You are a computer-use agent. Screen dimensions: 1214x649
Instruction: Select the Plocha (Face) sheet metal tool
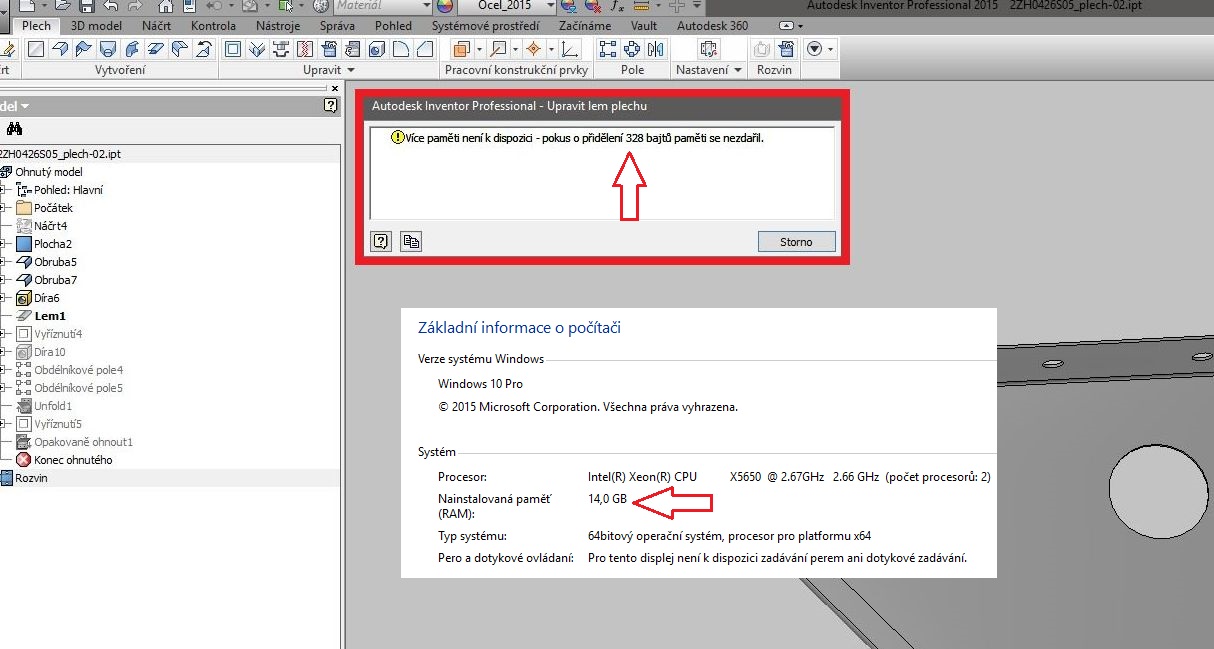[37, 49]
